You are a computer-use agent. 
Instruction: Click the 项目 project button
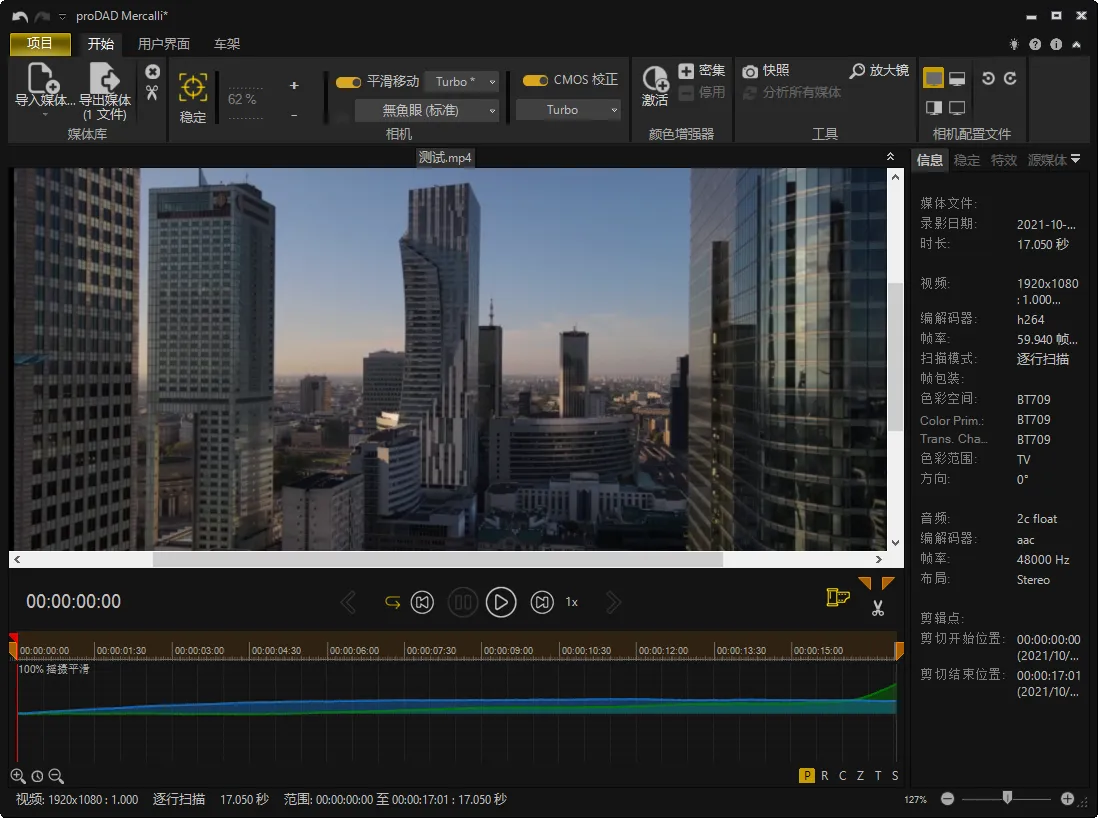40,44
